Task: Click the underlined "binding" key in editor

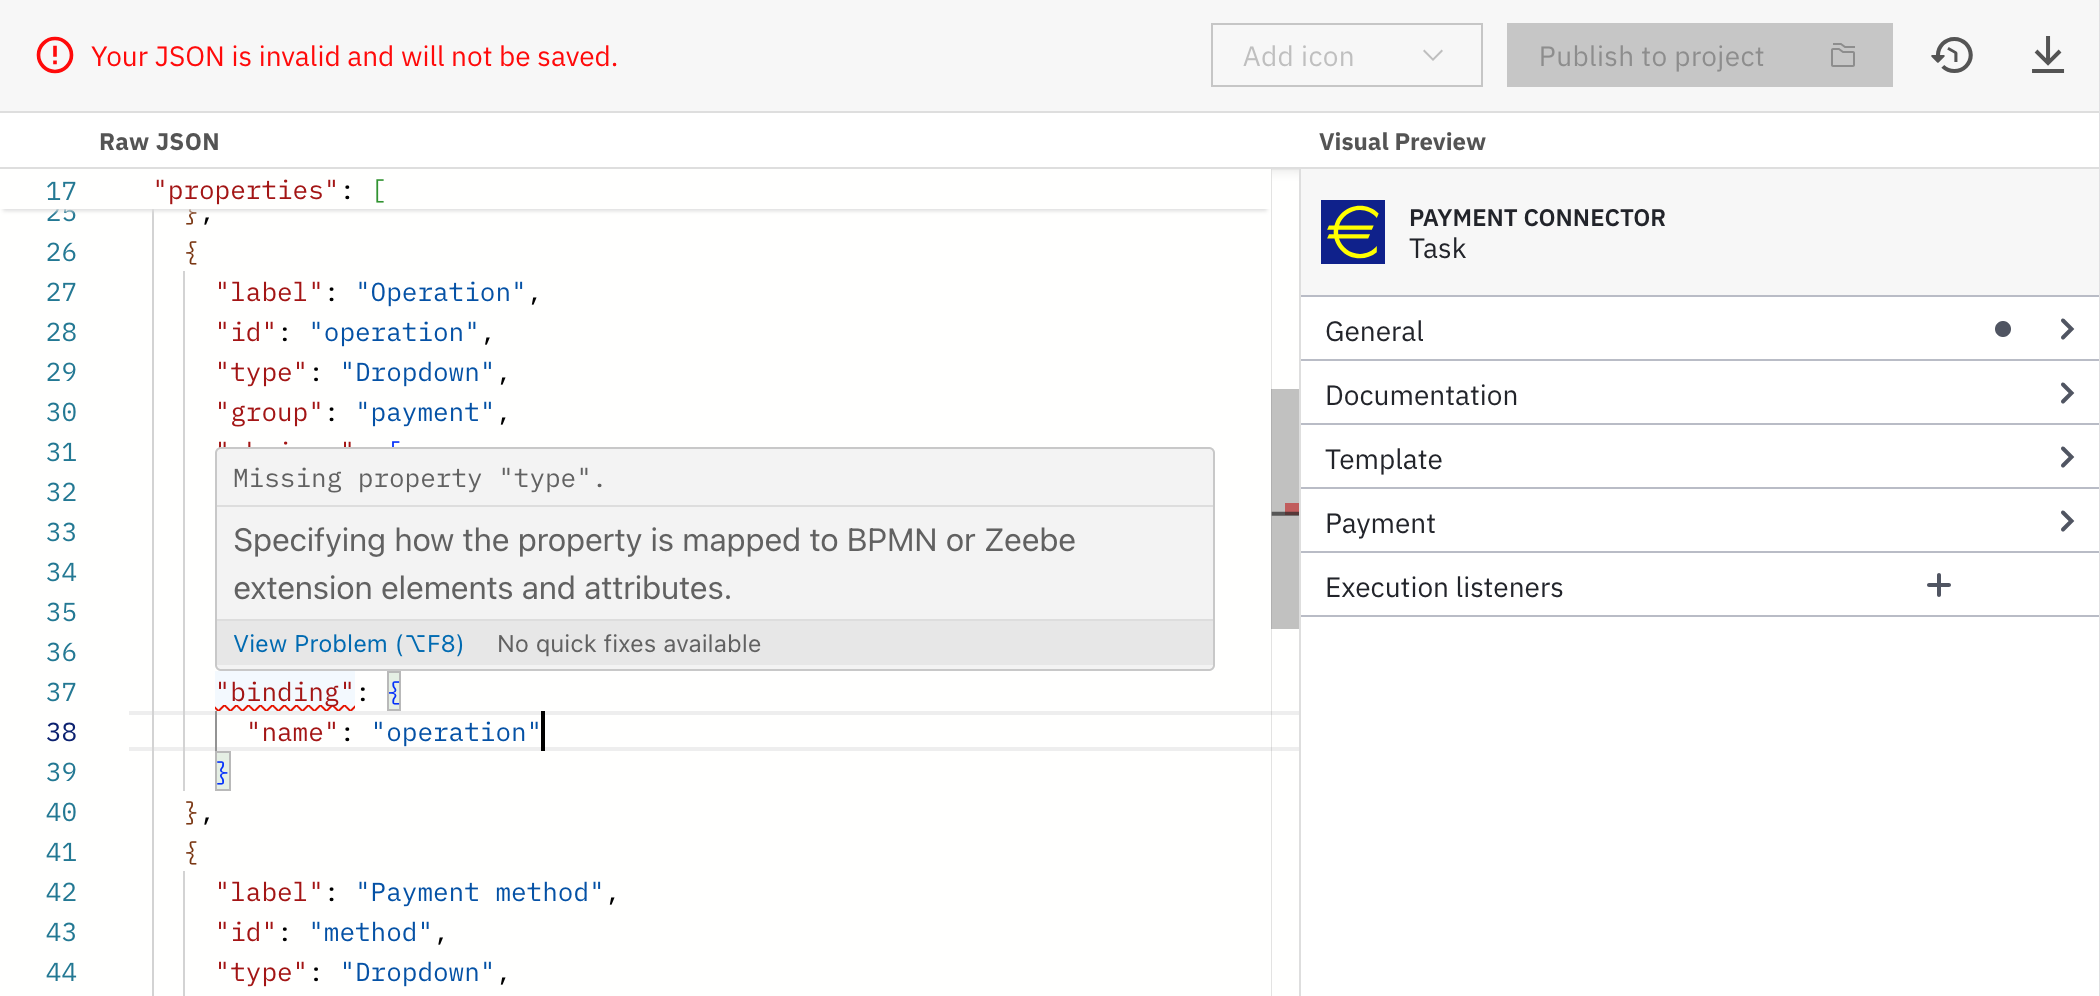Action: 285,692
